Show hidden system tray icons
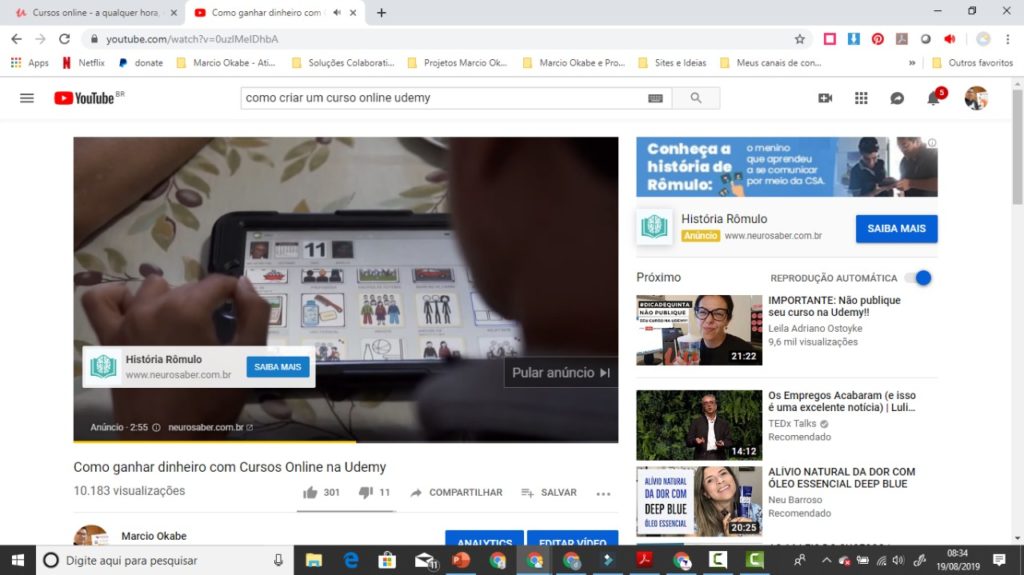This screenshot has height=575, width=1024. click(826, 561)
